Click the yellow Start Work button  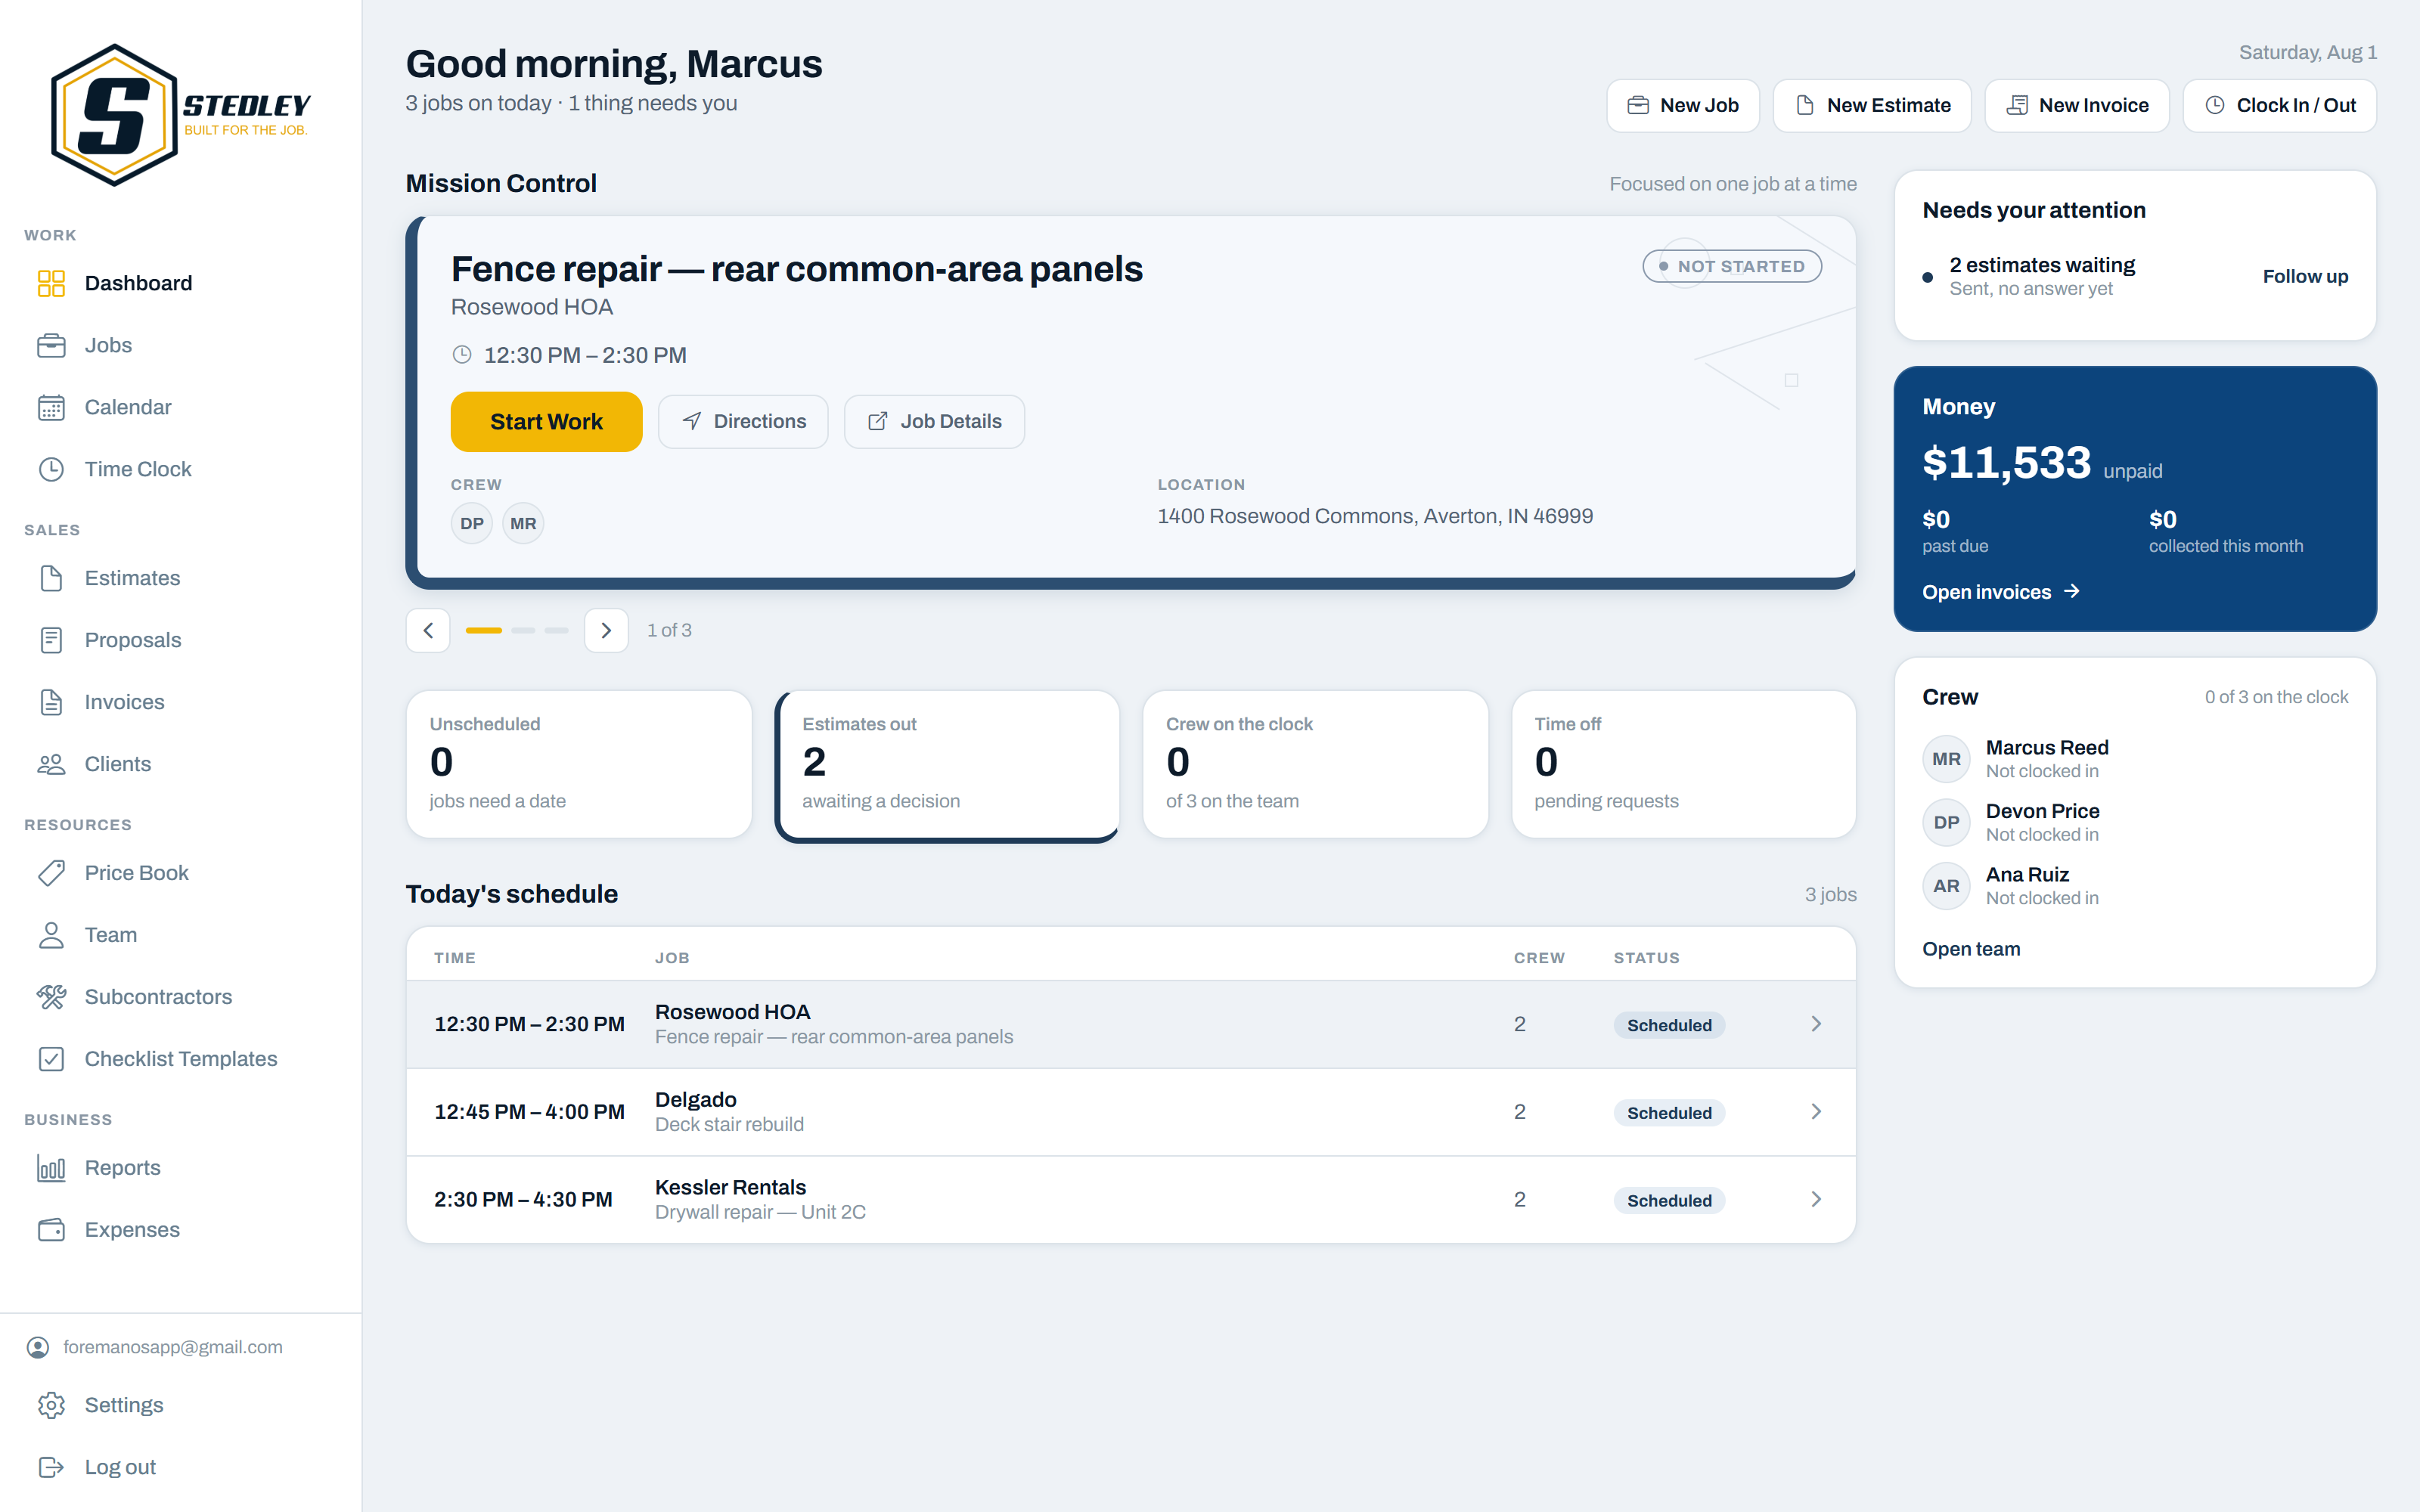click(546, 421)
